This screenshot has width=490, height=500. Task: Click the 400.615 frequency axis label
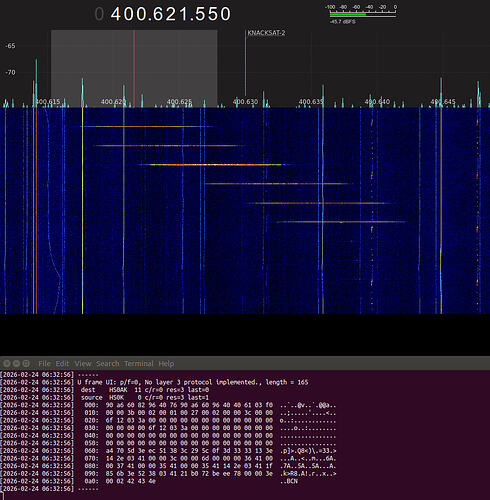point(48,102)
